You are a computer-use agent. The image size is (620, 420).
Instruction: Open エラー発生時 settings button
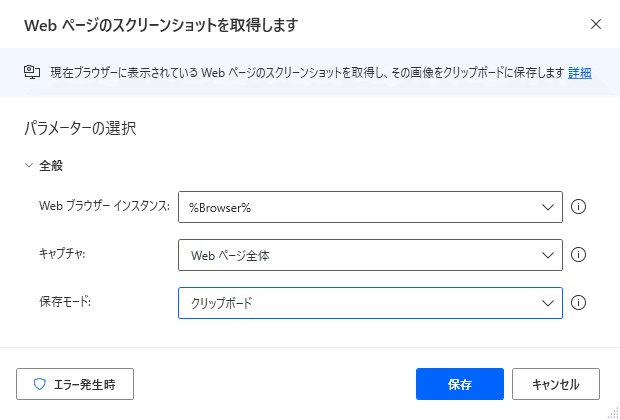pyautogui.click(x=75, y=384)
